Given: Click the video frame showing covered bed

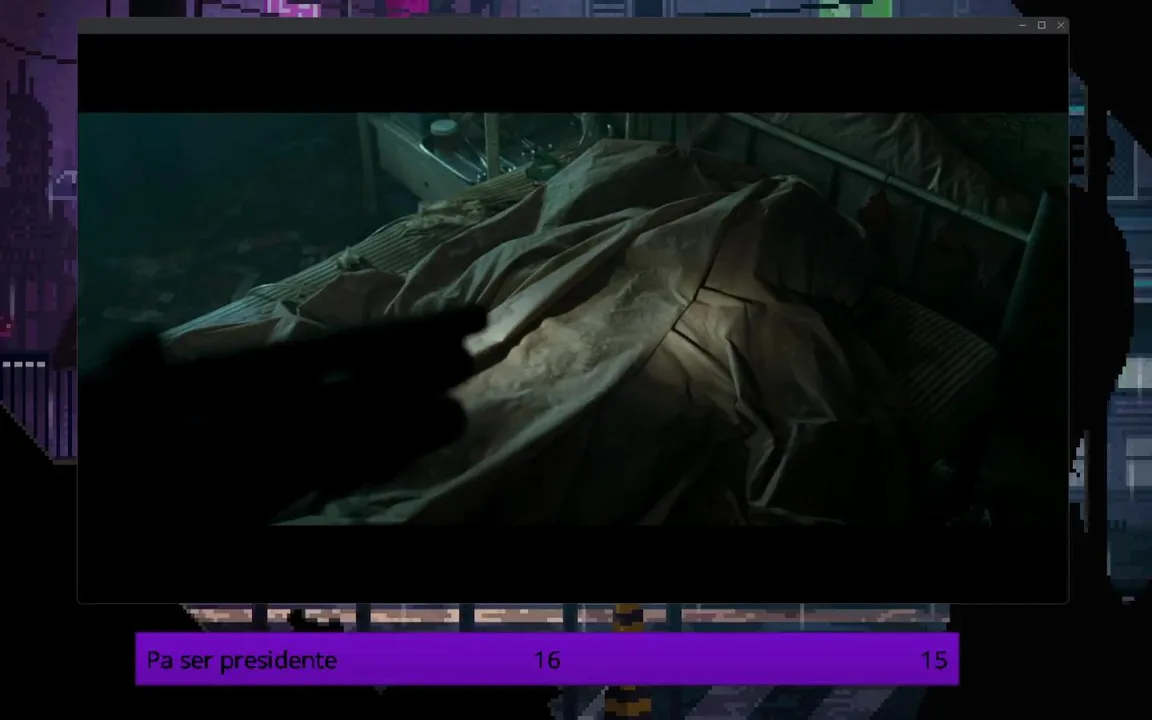Looking at the screenshot, I should [x=573, y=318].
